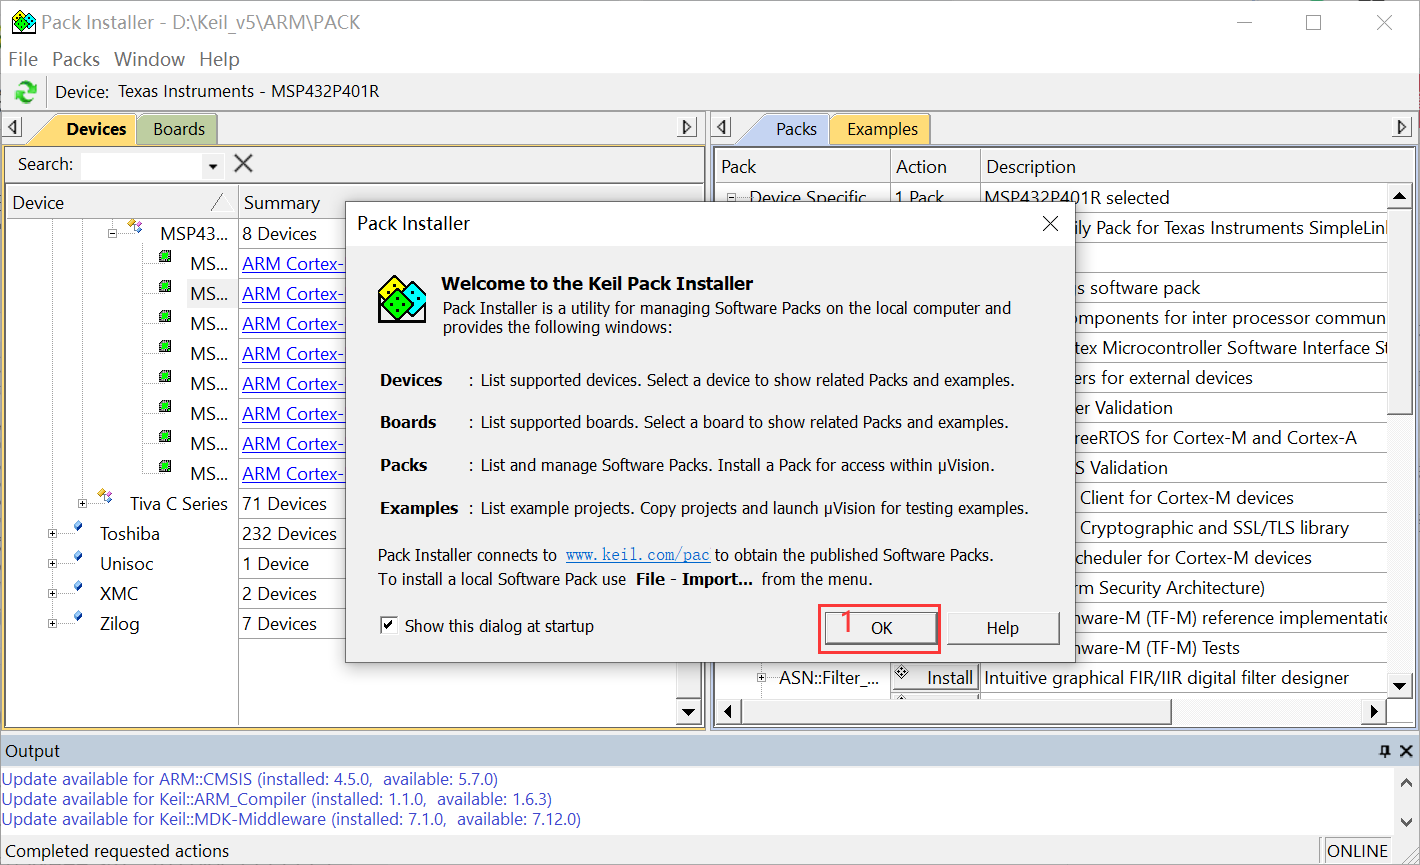Click the Help button in the dialog
The width and height of the screenshot is (1420, 865).
(x=1002, y=628)
